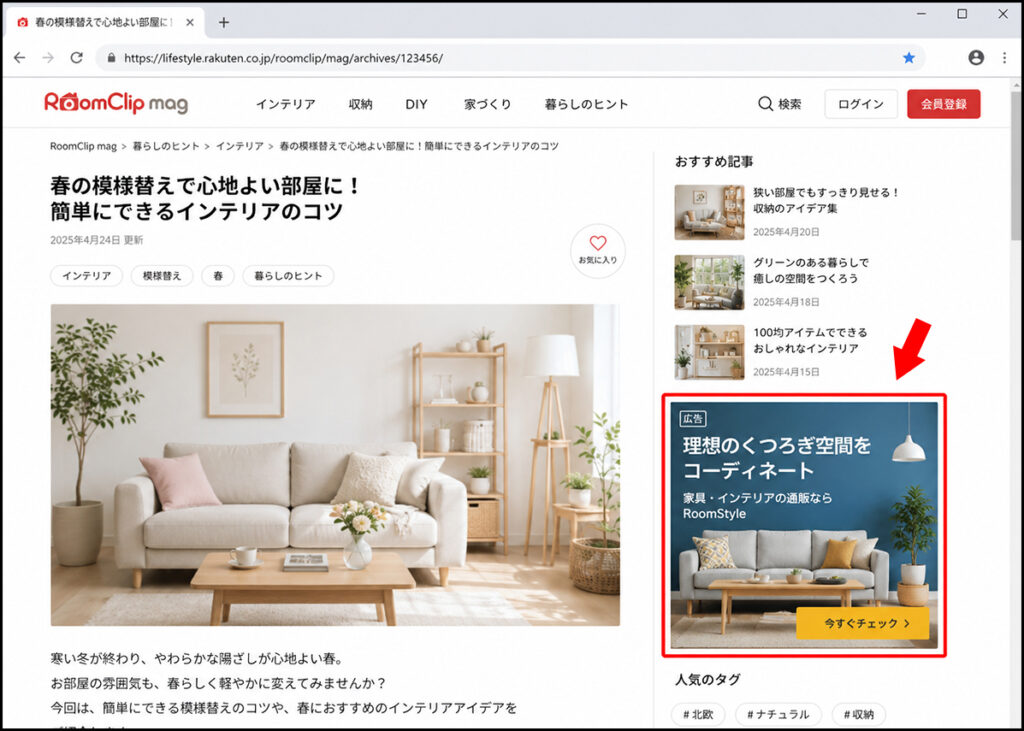
Task: Open the browser profile avatar icon
Action: tap(976, 57)
